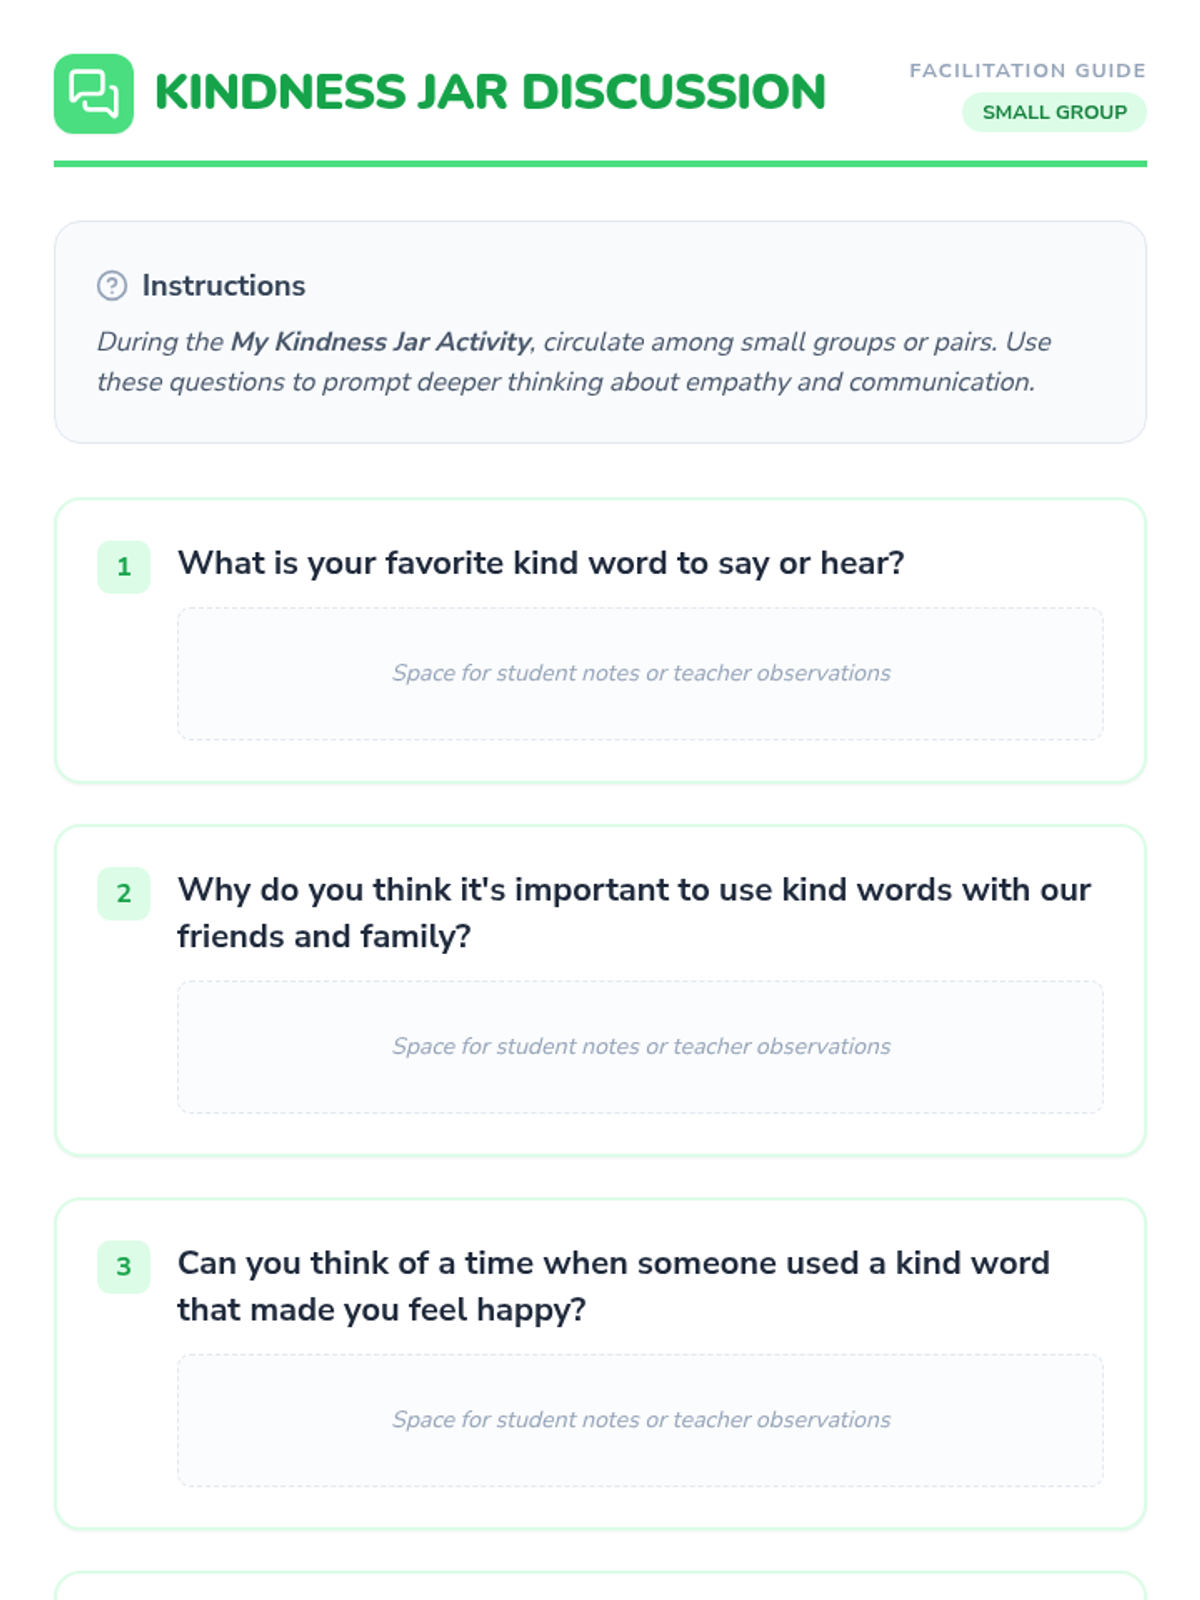The height and width of the screenshot is (1600, 1200).
Task: Click the Instructions heading text
Action: click(x=223, y=286)
